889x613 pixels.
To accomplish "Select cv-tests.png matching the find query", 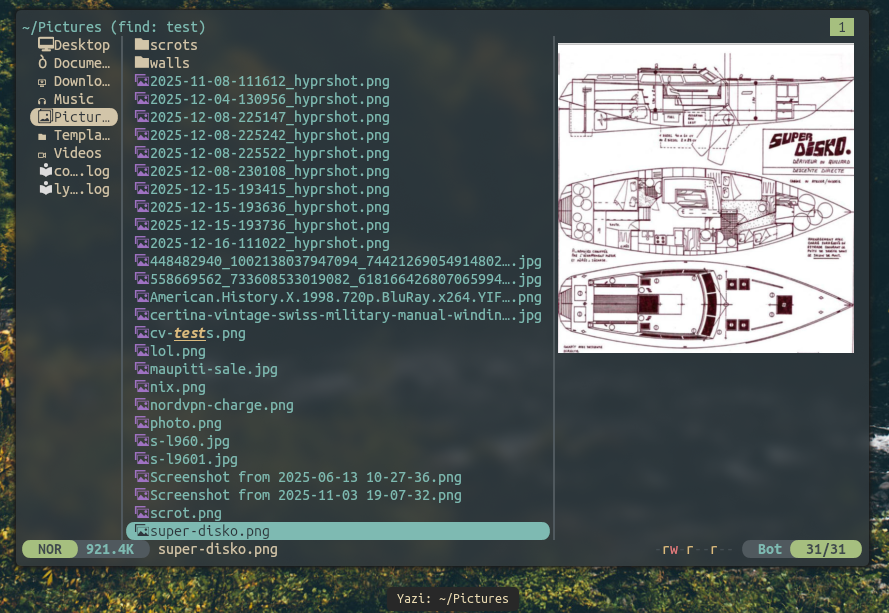I will click(197, 333).
